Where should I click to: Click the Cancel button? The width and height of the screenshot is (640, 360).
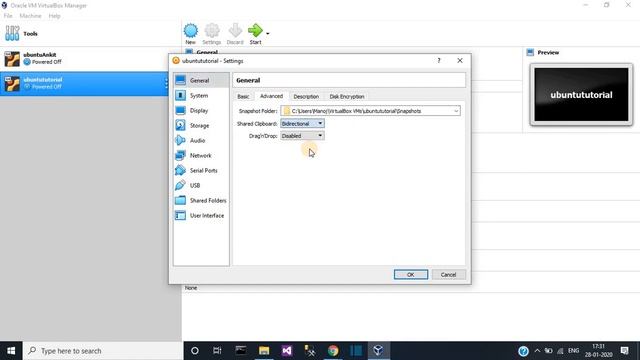pos(449,275)
